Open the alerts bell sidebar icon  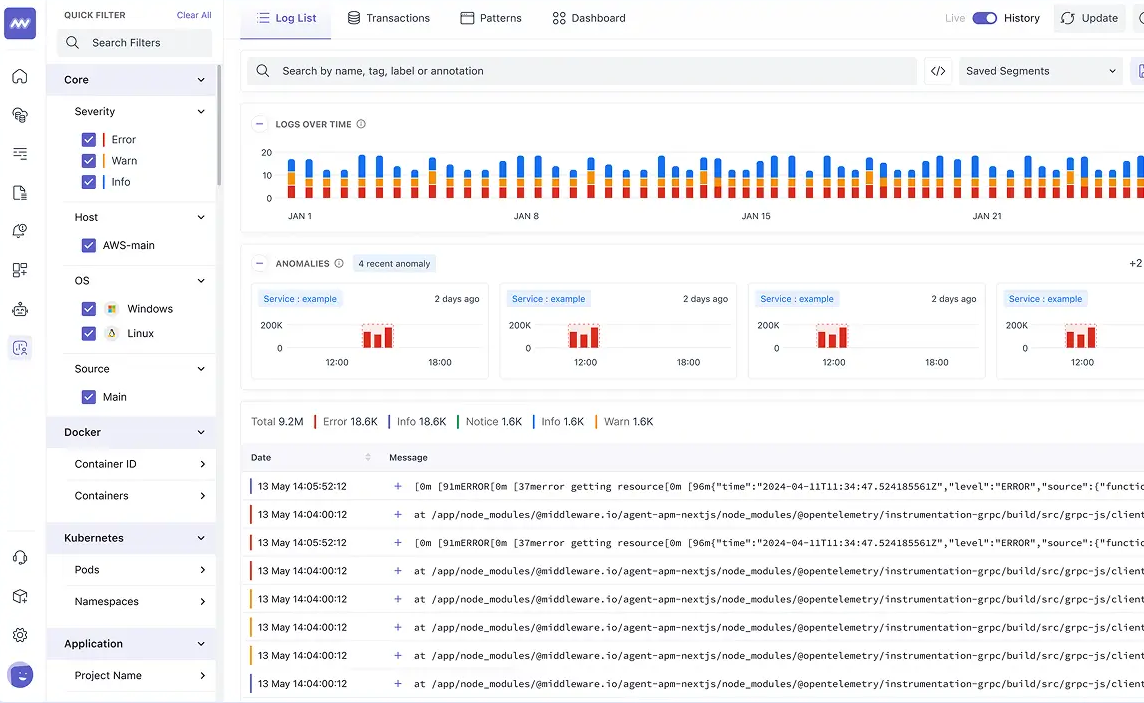pos(20,231)
